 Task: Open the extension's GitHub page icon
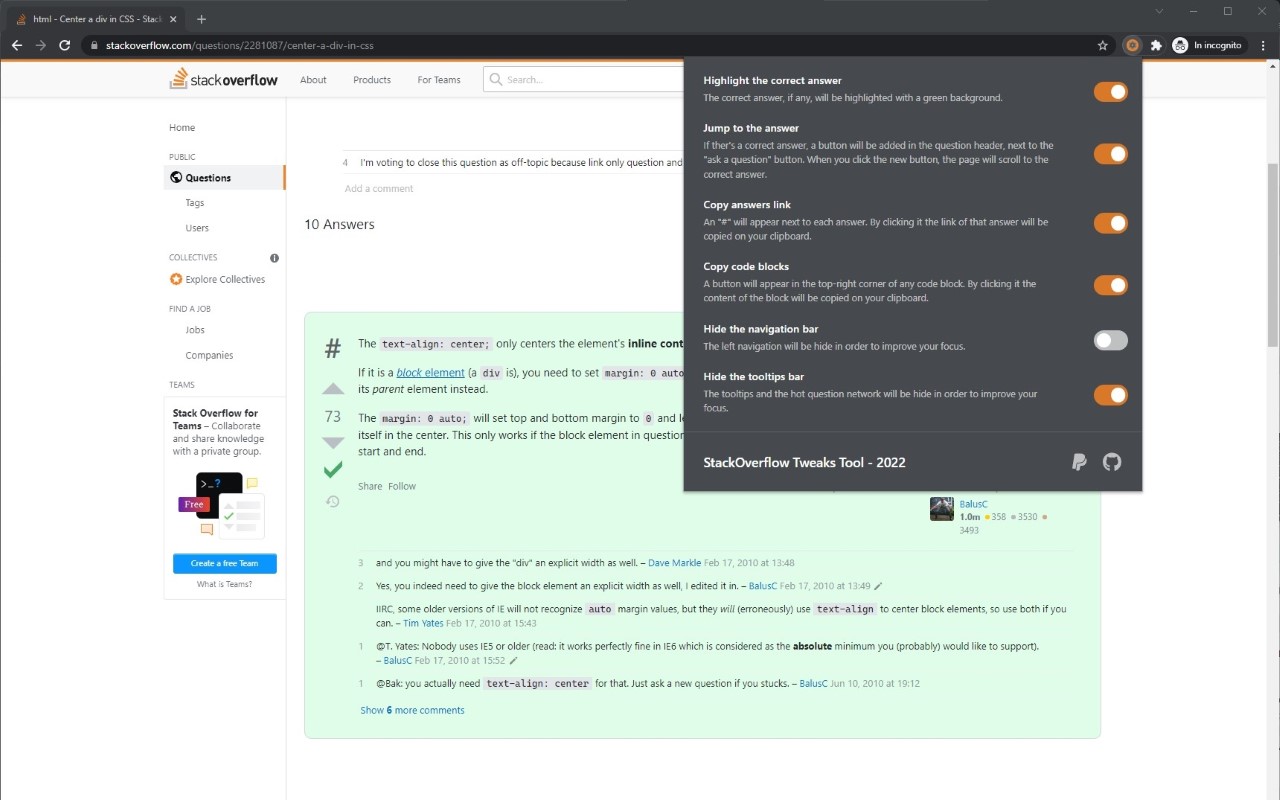[x=1111, y=462]
